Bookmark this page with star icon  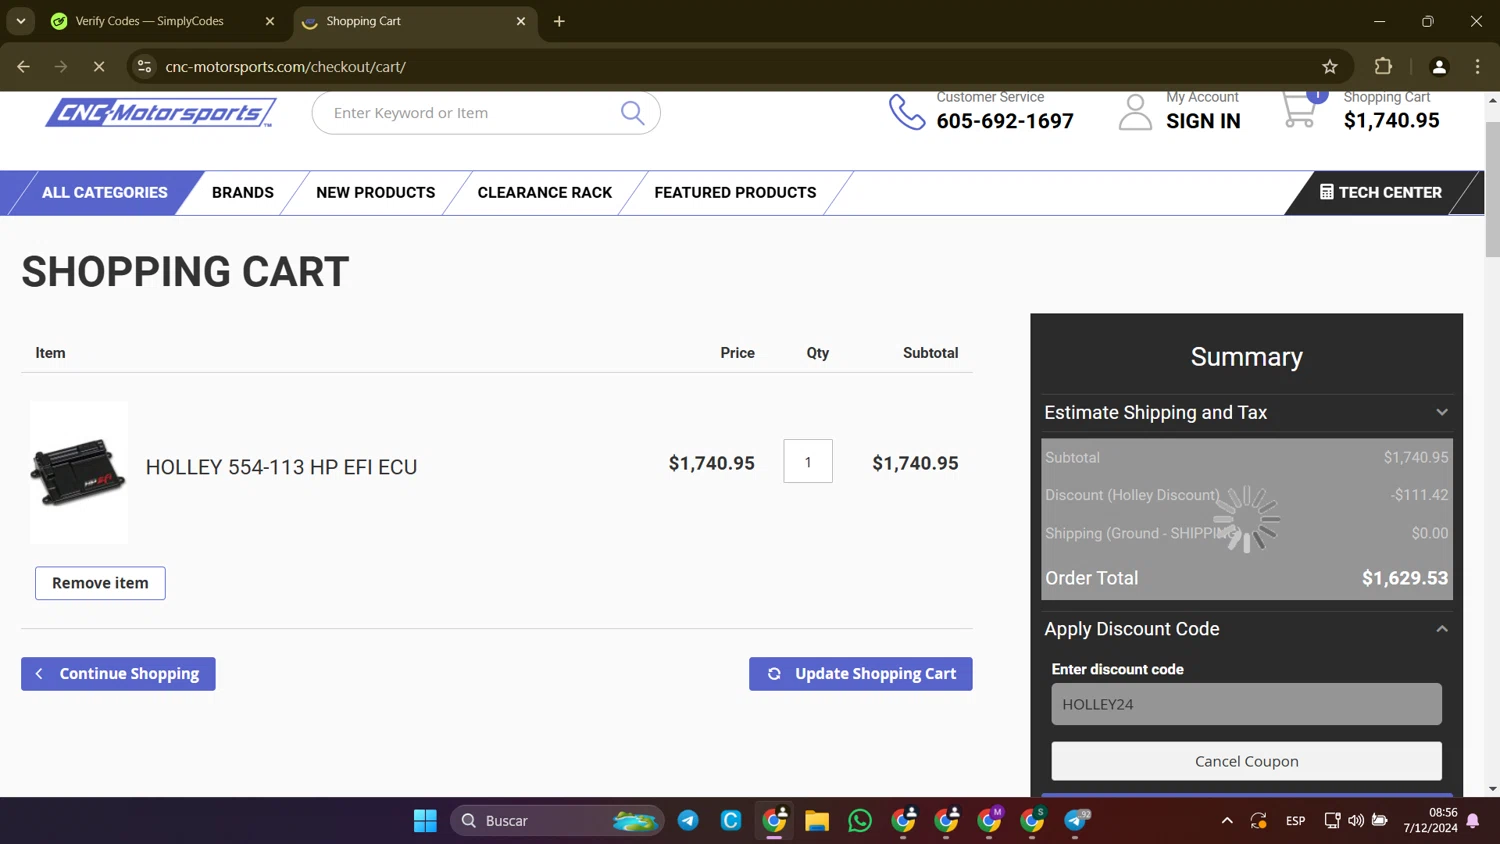(x=1329, y=67)
